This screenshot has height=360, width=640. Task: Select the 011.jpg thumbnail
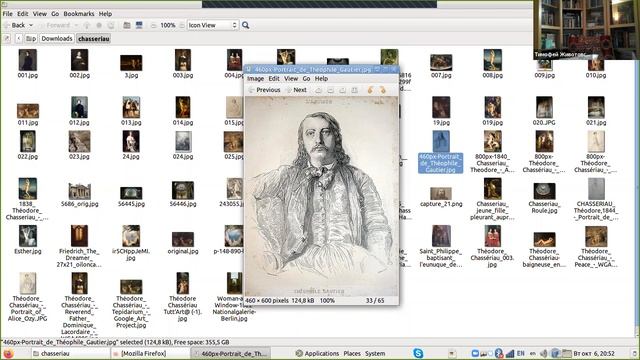[28, 111]
